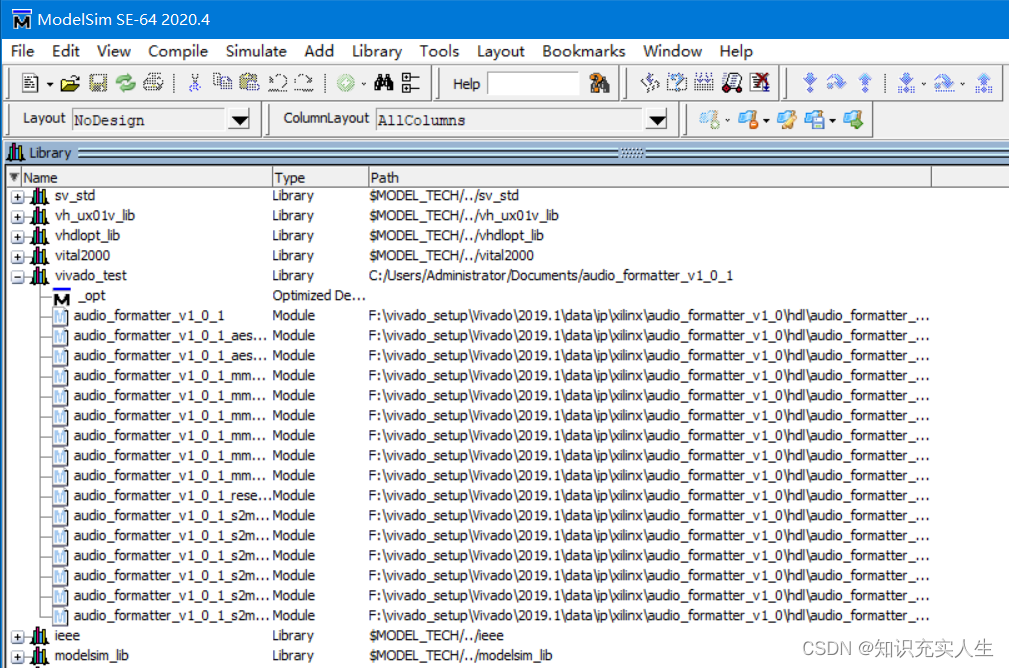Click the Cut scissors icon
Viewport: 1009px width, 668px height.
194,83
